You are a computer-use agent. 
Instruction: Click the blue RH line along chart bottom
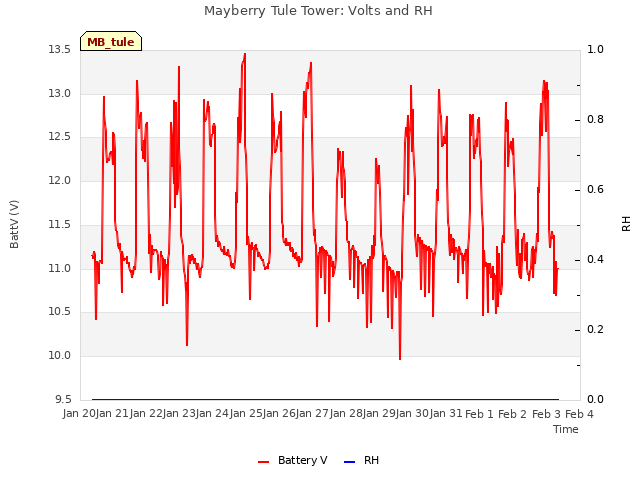[x=325, y=399]
